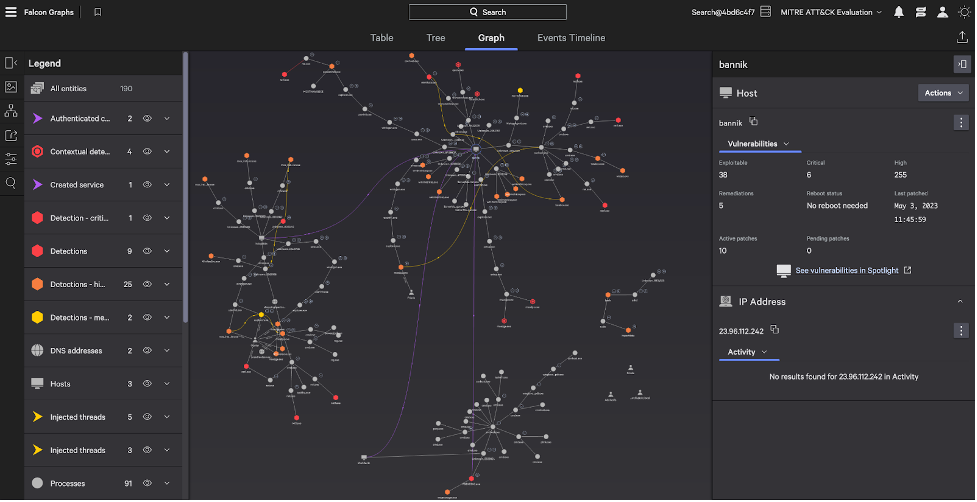
Task: Switch to the Table tab
Action: tap(381, 38)
